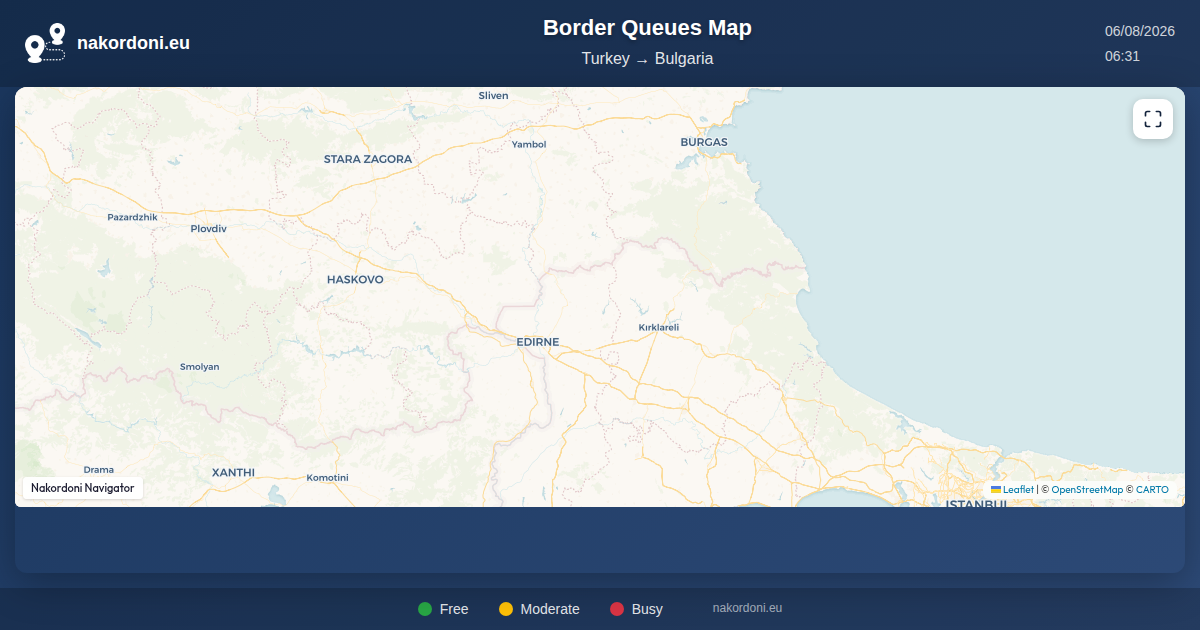1200x630 pixels.
Task: Open the Leaflet attribution link
Action: pos(1012,490)
